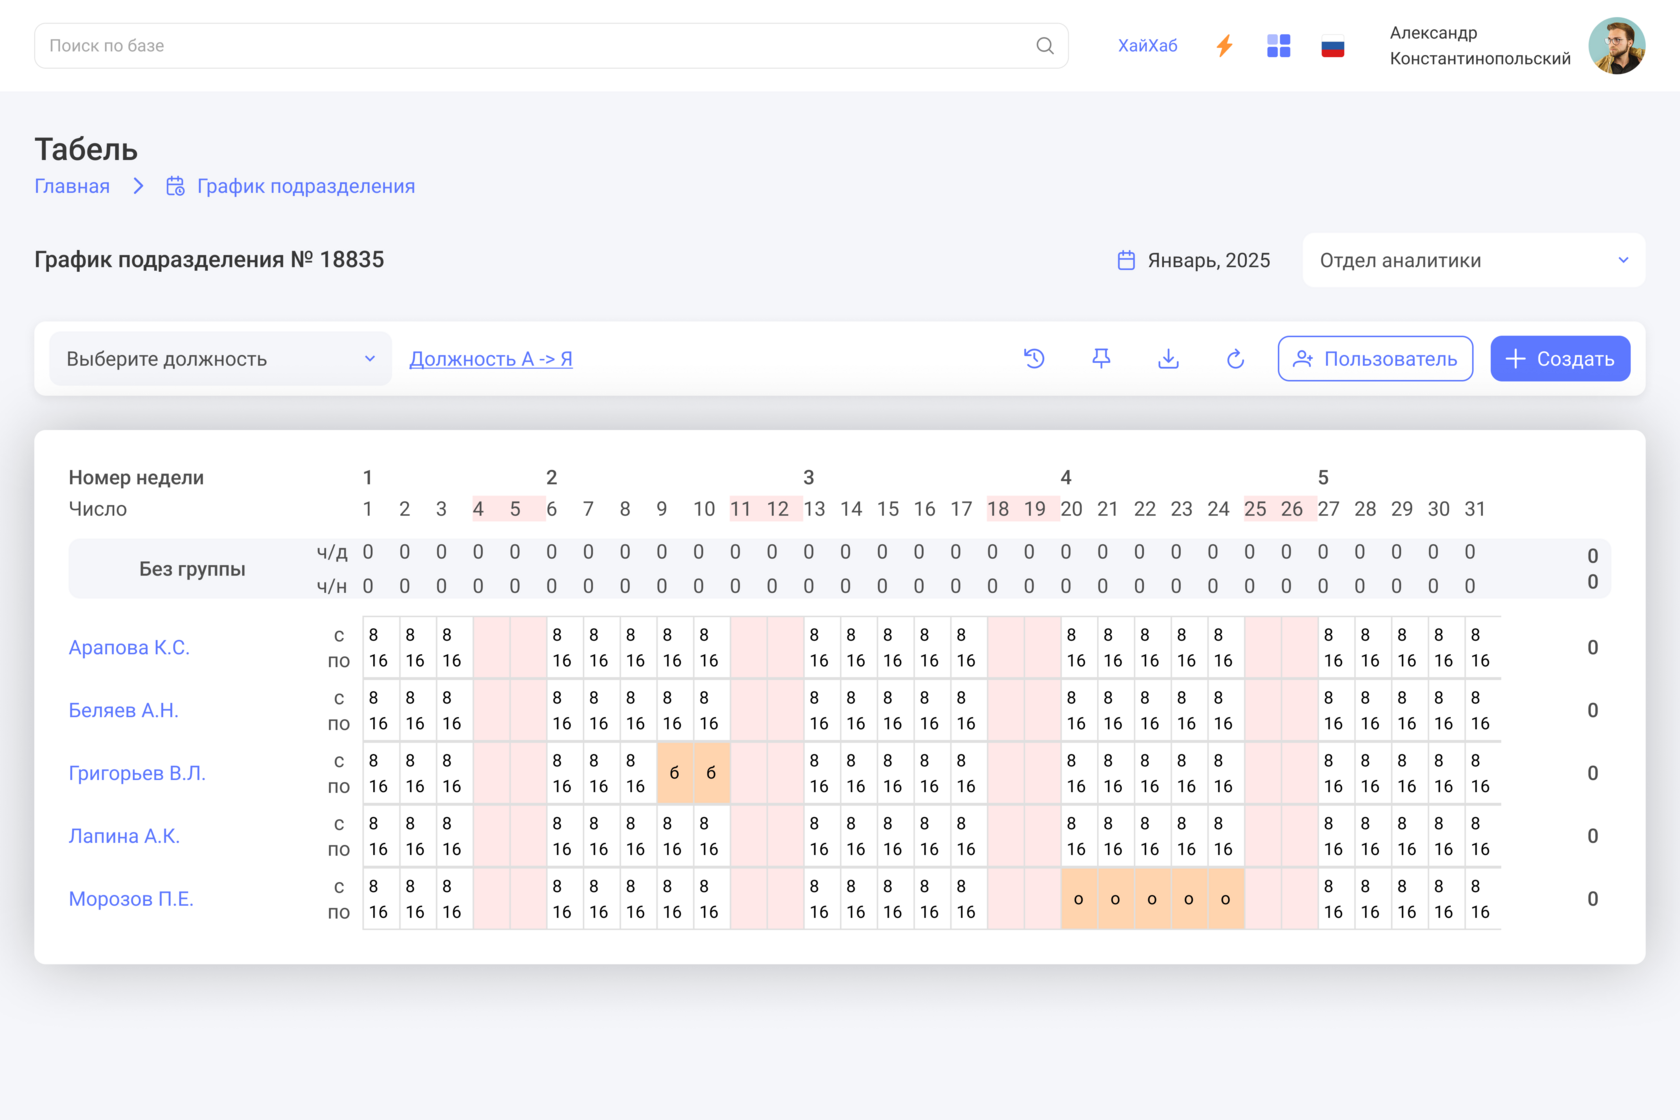Click the Russian flag language icon
This screenshot has height=1120, width=1680.
[x=1332, y=47]
